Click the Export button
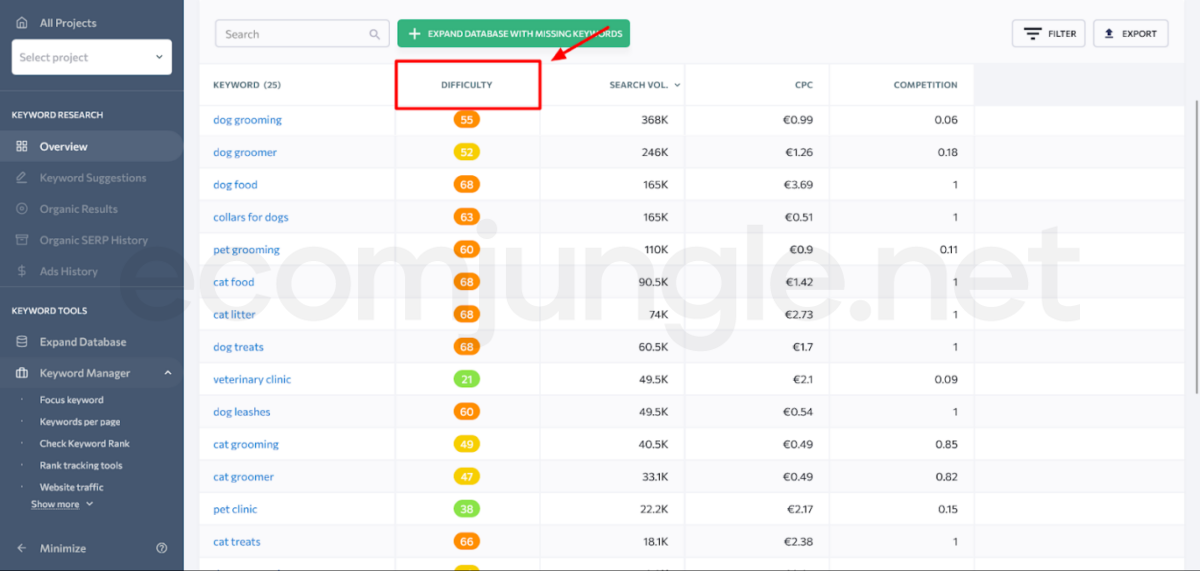Viewport: 1200px width, 571px height. [1130, 34]
